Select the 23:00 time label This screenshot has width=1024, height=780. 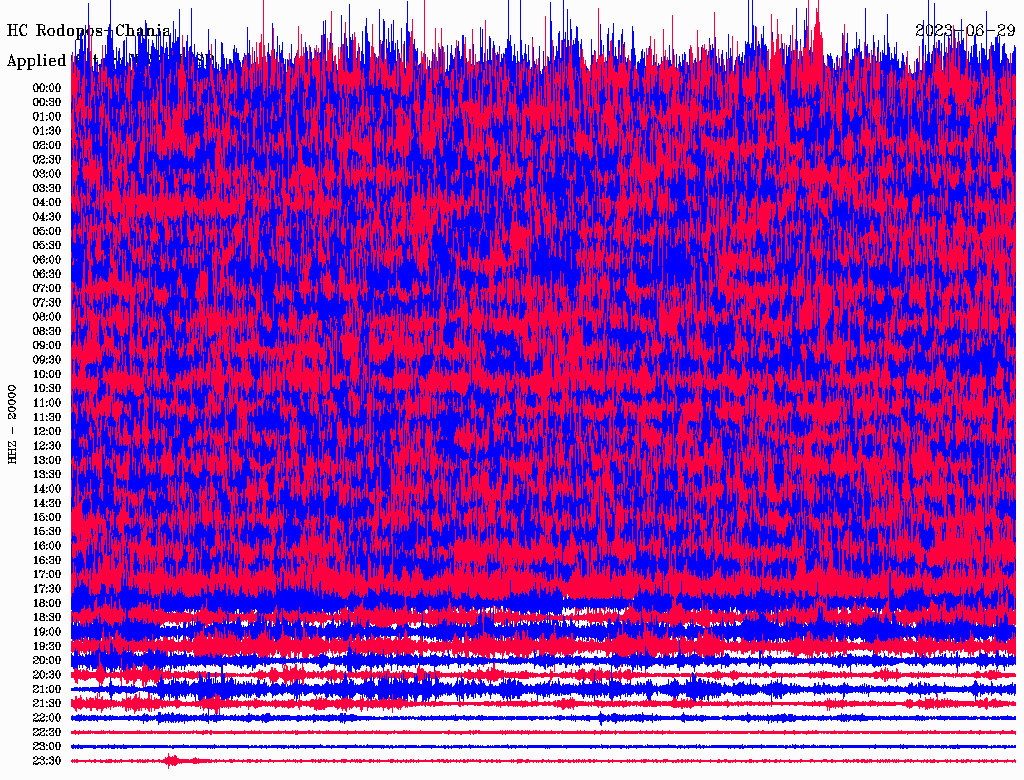coord(47,746)
